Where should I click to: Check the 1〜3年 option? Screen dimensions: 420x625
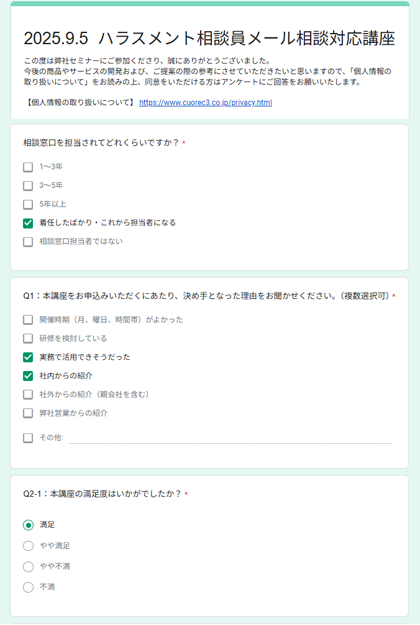[x=28, y=167]
